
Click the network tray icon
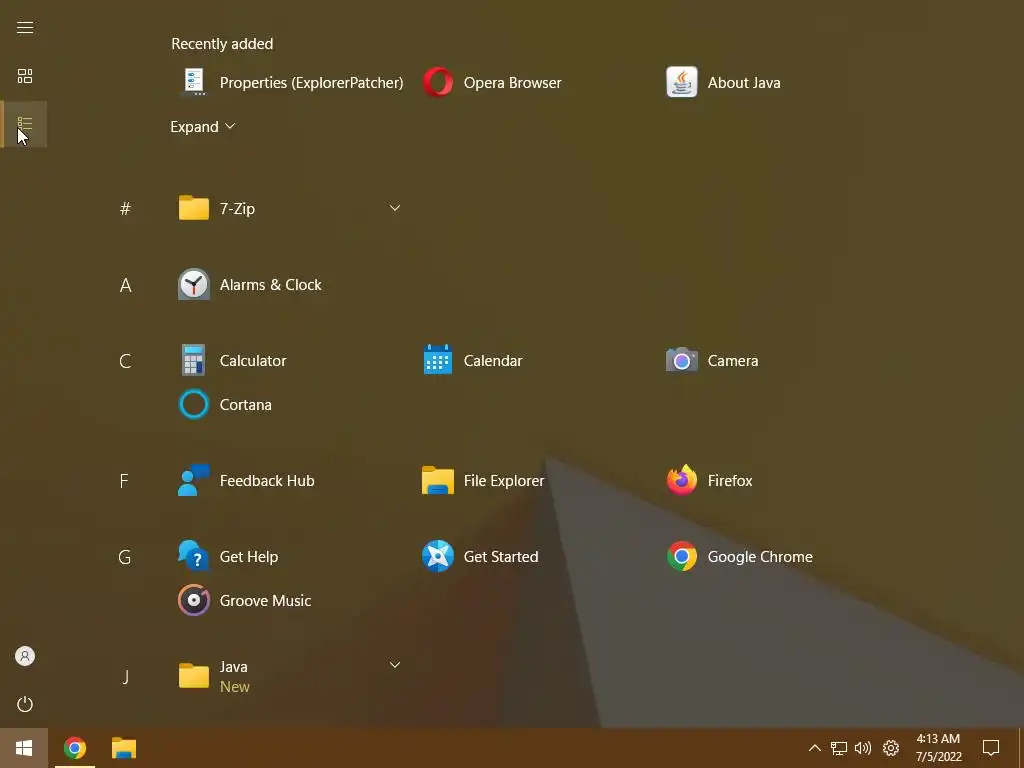point(839,748)
